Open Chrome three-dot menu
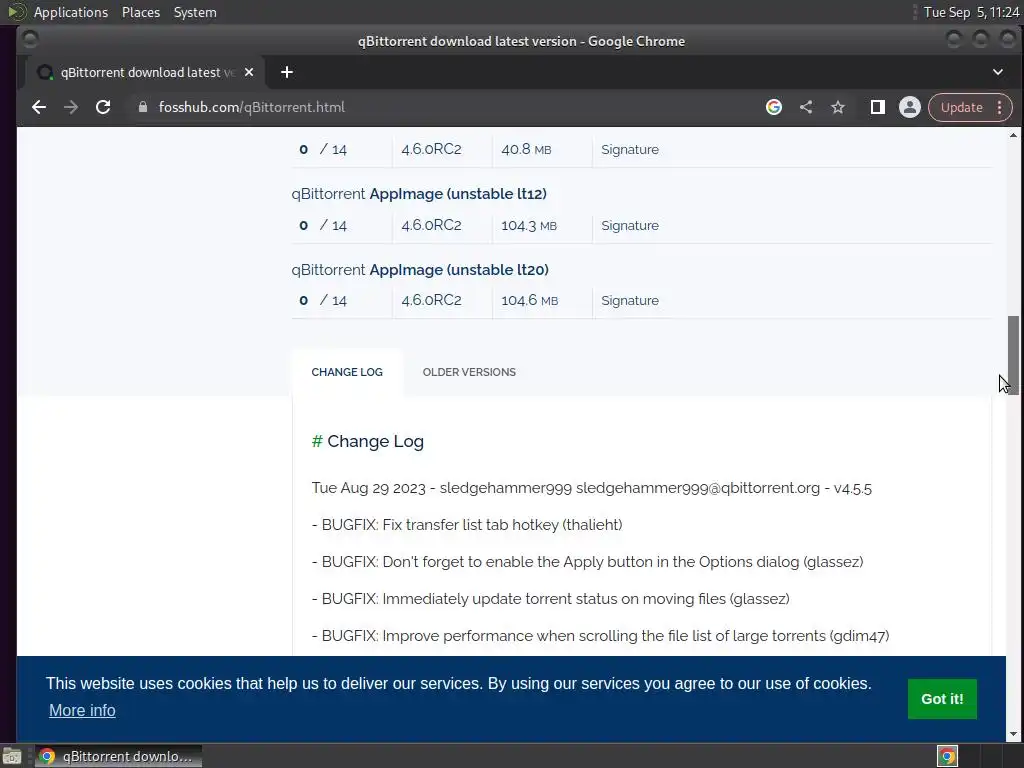The image size is (1024, 768). pos(1000,107)
